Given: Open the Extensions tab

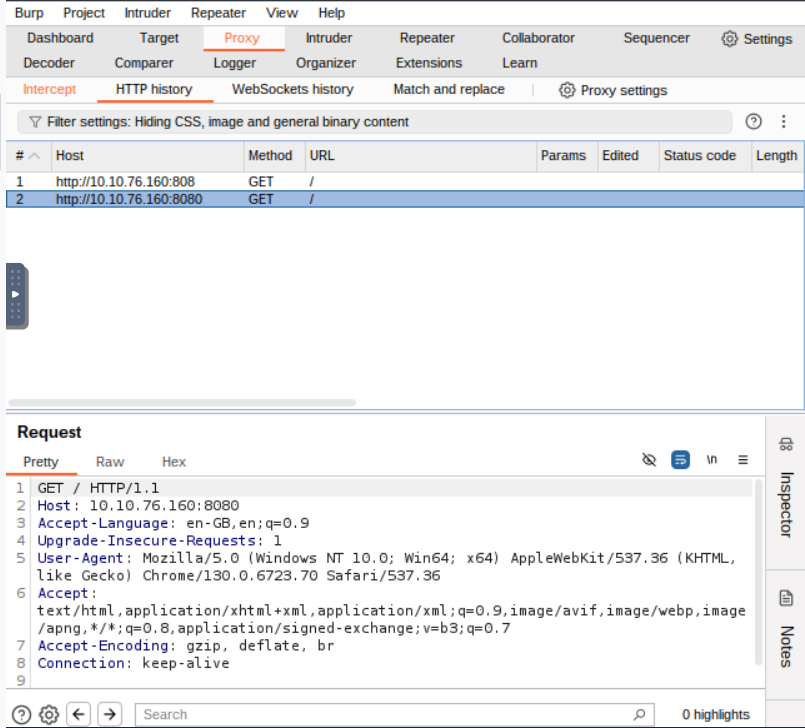Looking at the screenshot, I should point(429,63).
